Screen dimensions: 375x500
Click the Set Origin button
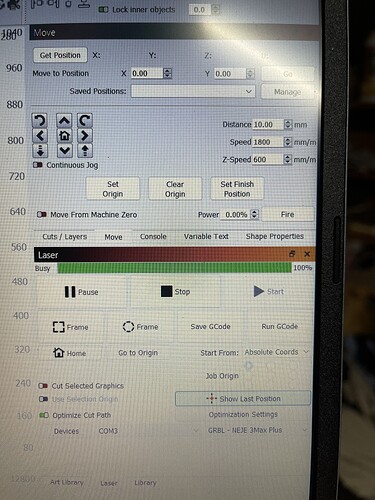(x=113, y=189)
